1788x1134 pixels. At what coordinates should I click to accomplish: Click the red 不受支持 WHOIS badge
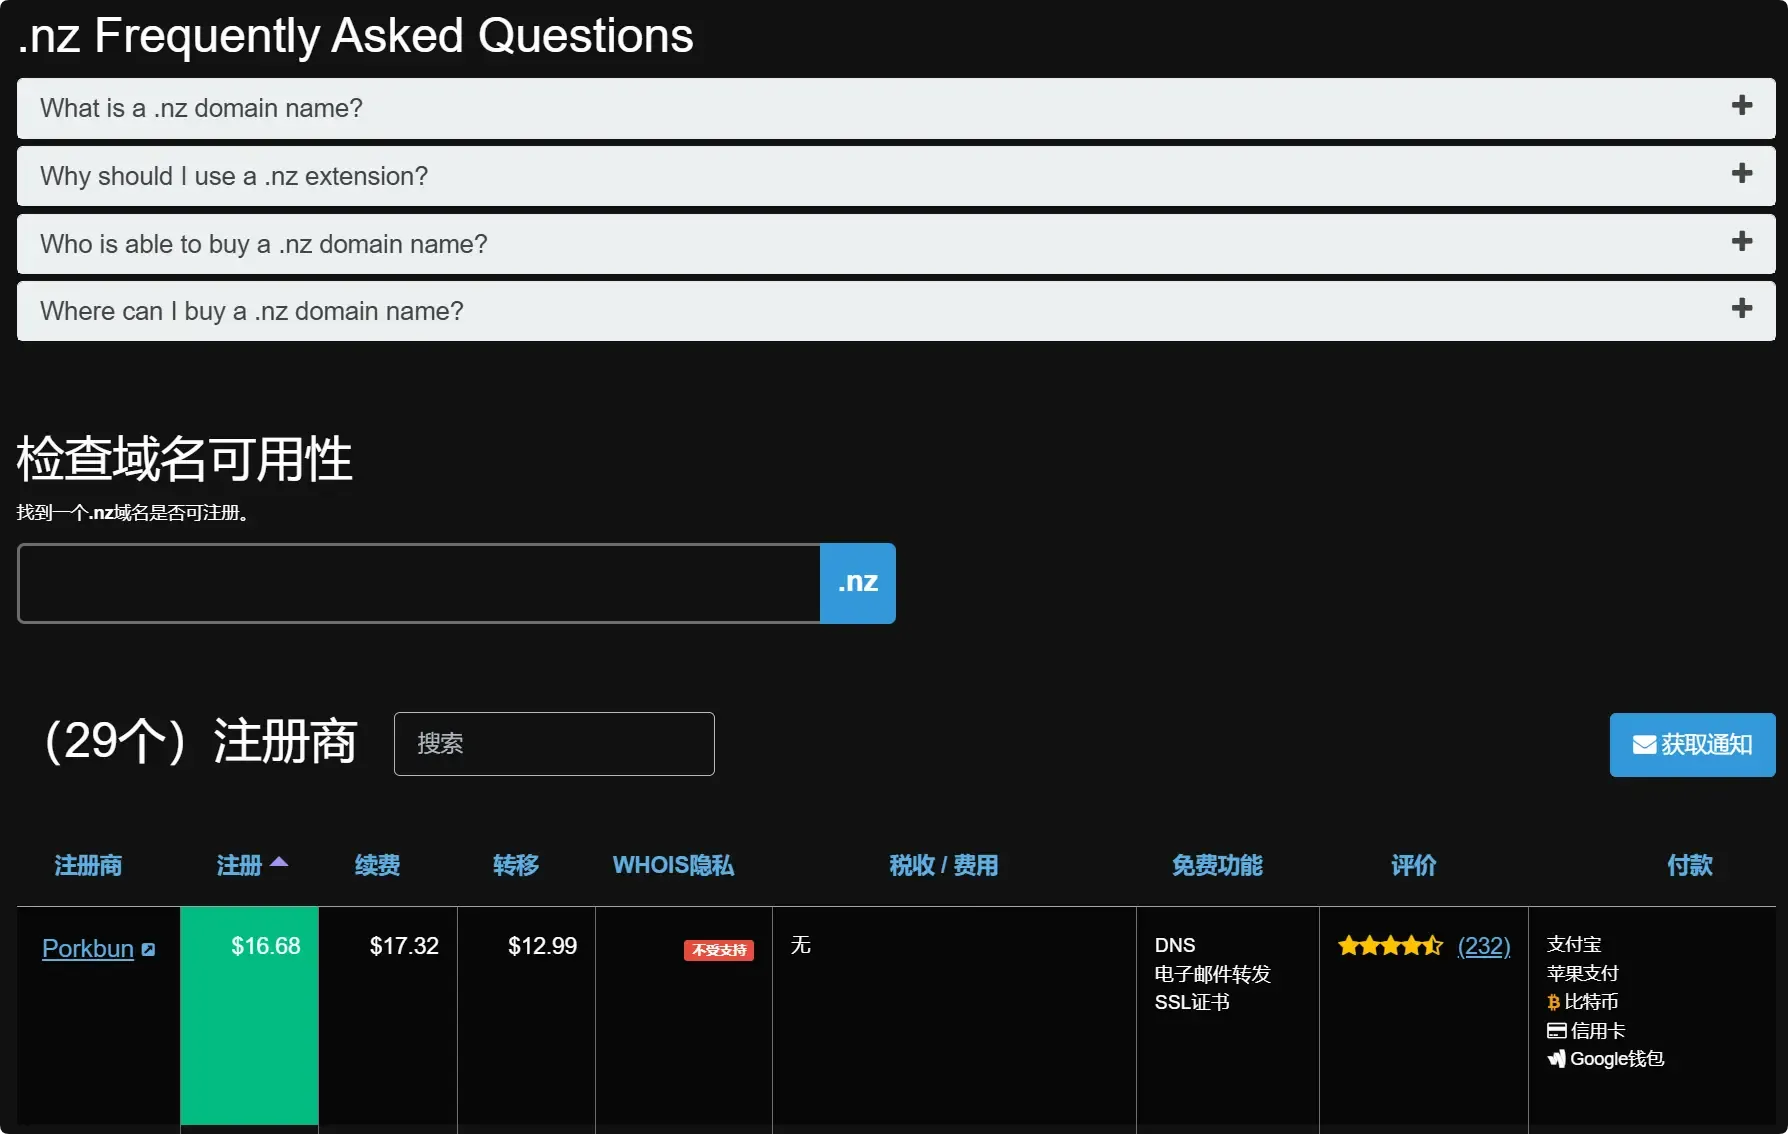coord(718,950)
